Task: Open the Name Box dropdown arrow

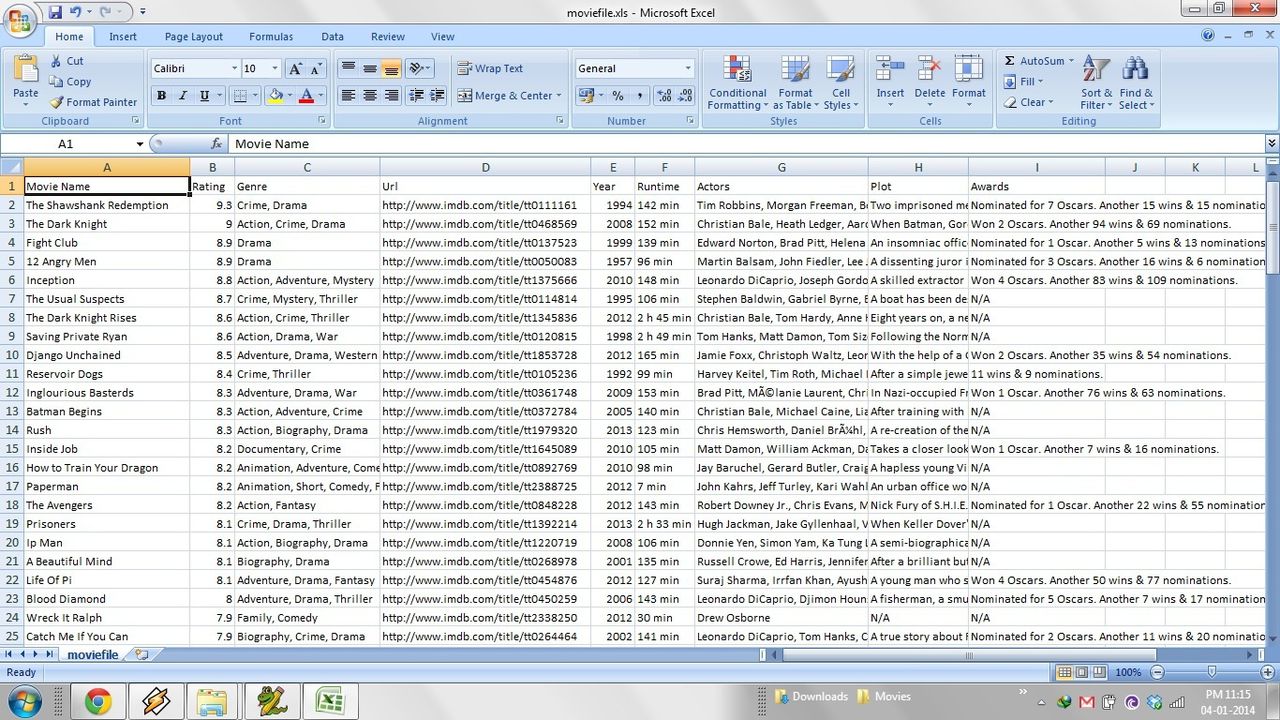Action: (x=139, y=144)
